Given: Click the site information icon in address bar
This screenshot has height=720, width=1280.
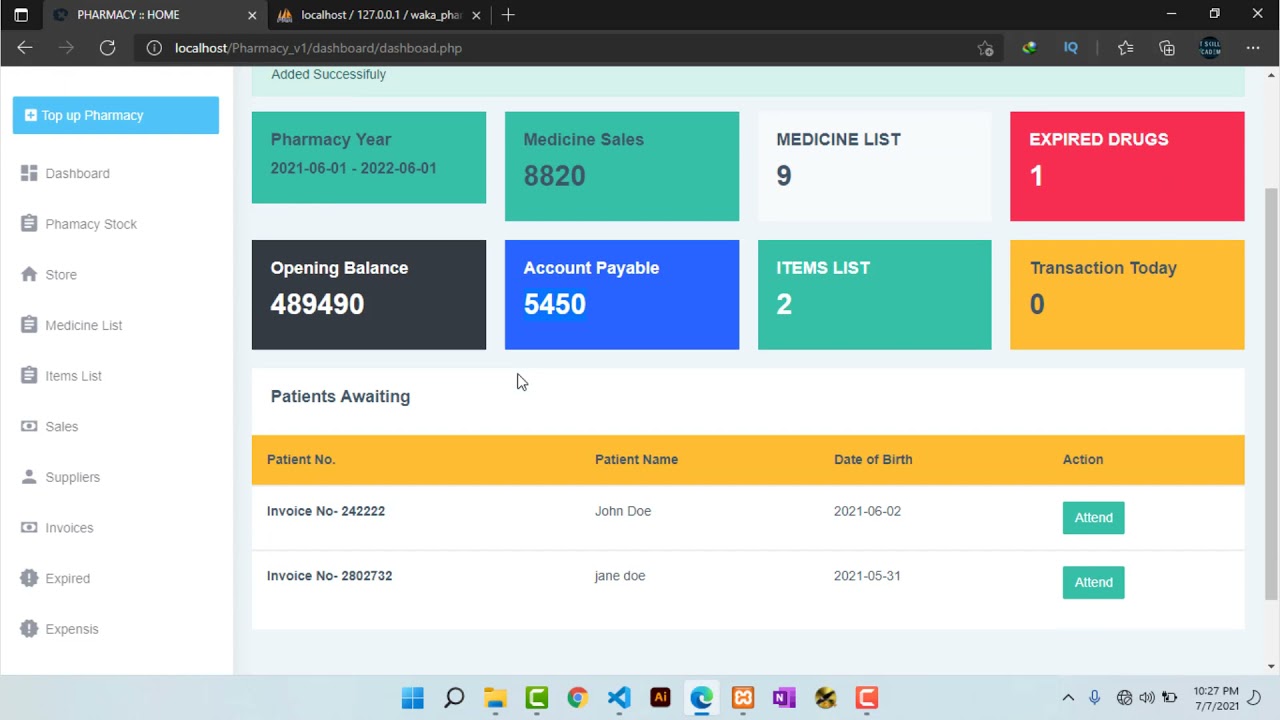Looking at the screenshot, I should [x=154, y=47].
